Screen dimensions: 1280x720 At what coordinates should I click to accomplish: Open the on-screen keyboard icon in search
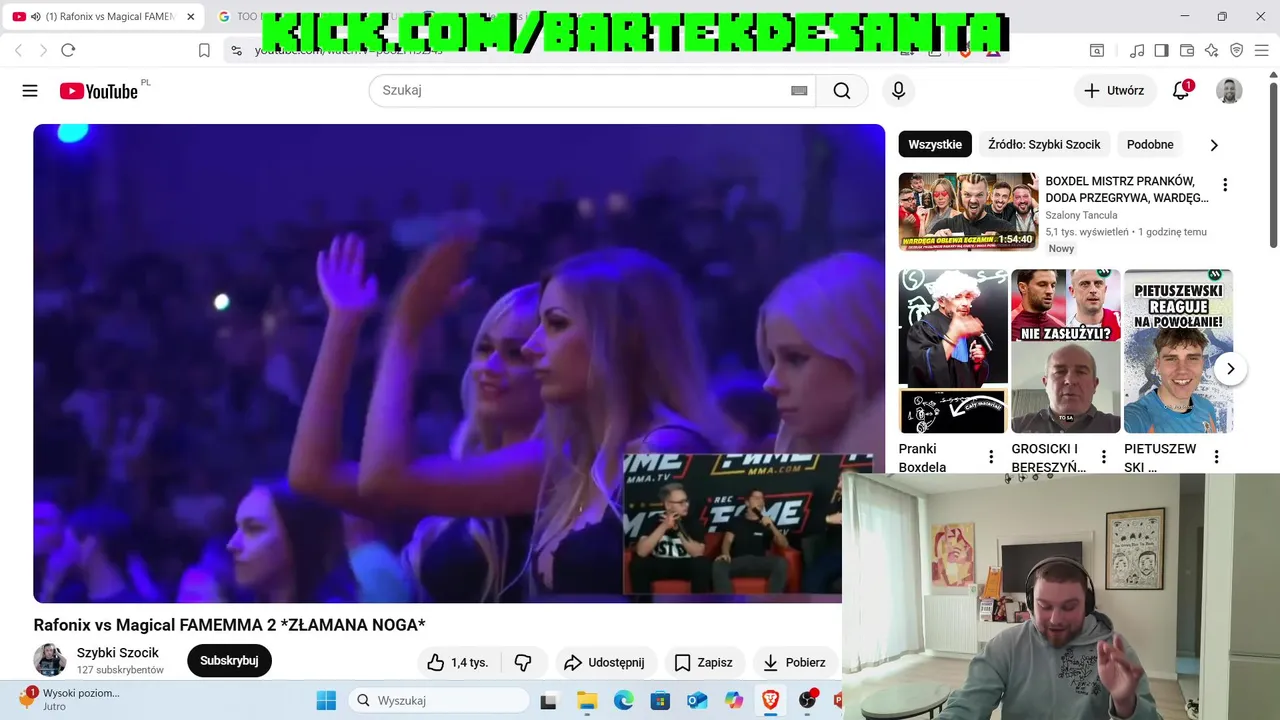pos(799,90)
